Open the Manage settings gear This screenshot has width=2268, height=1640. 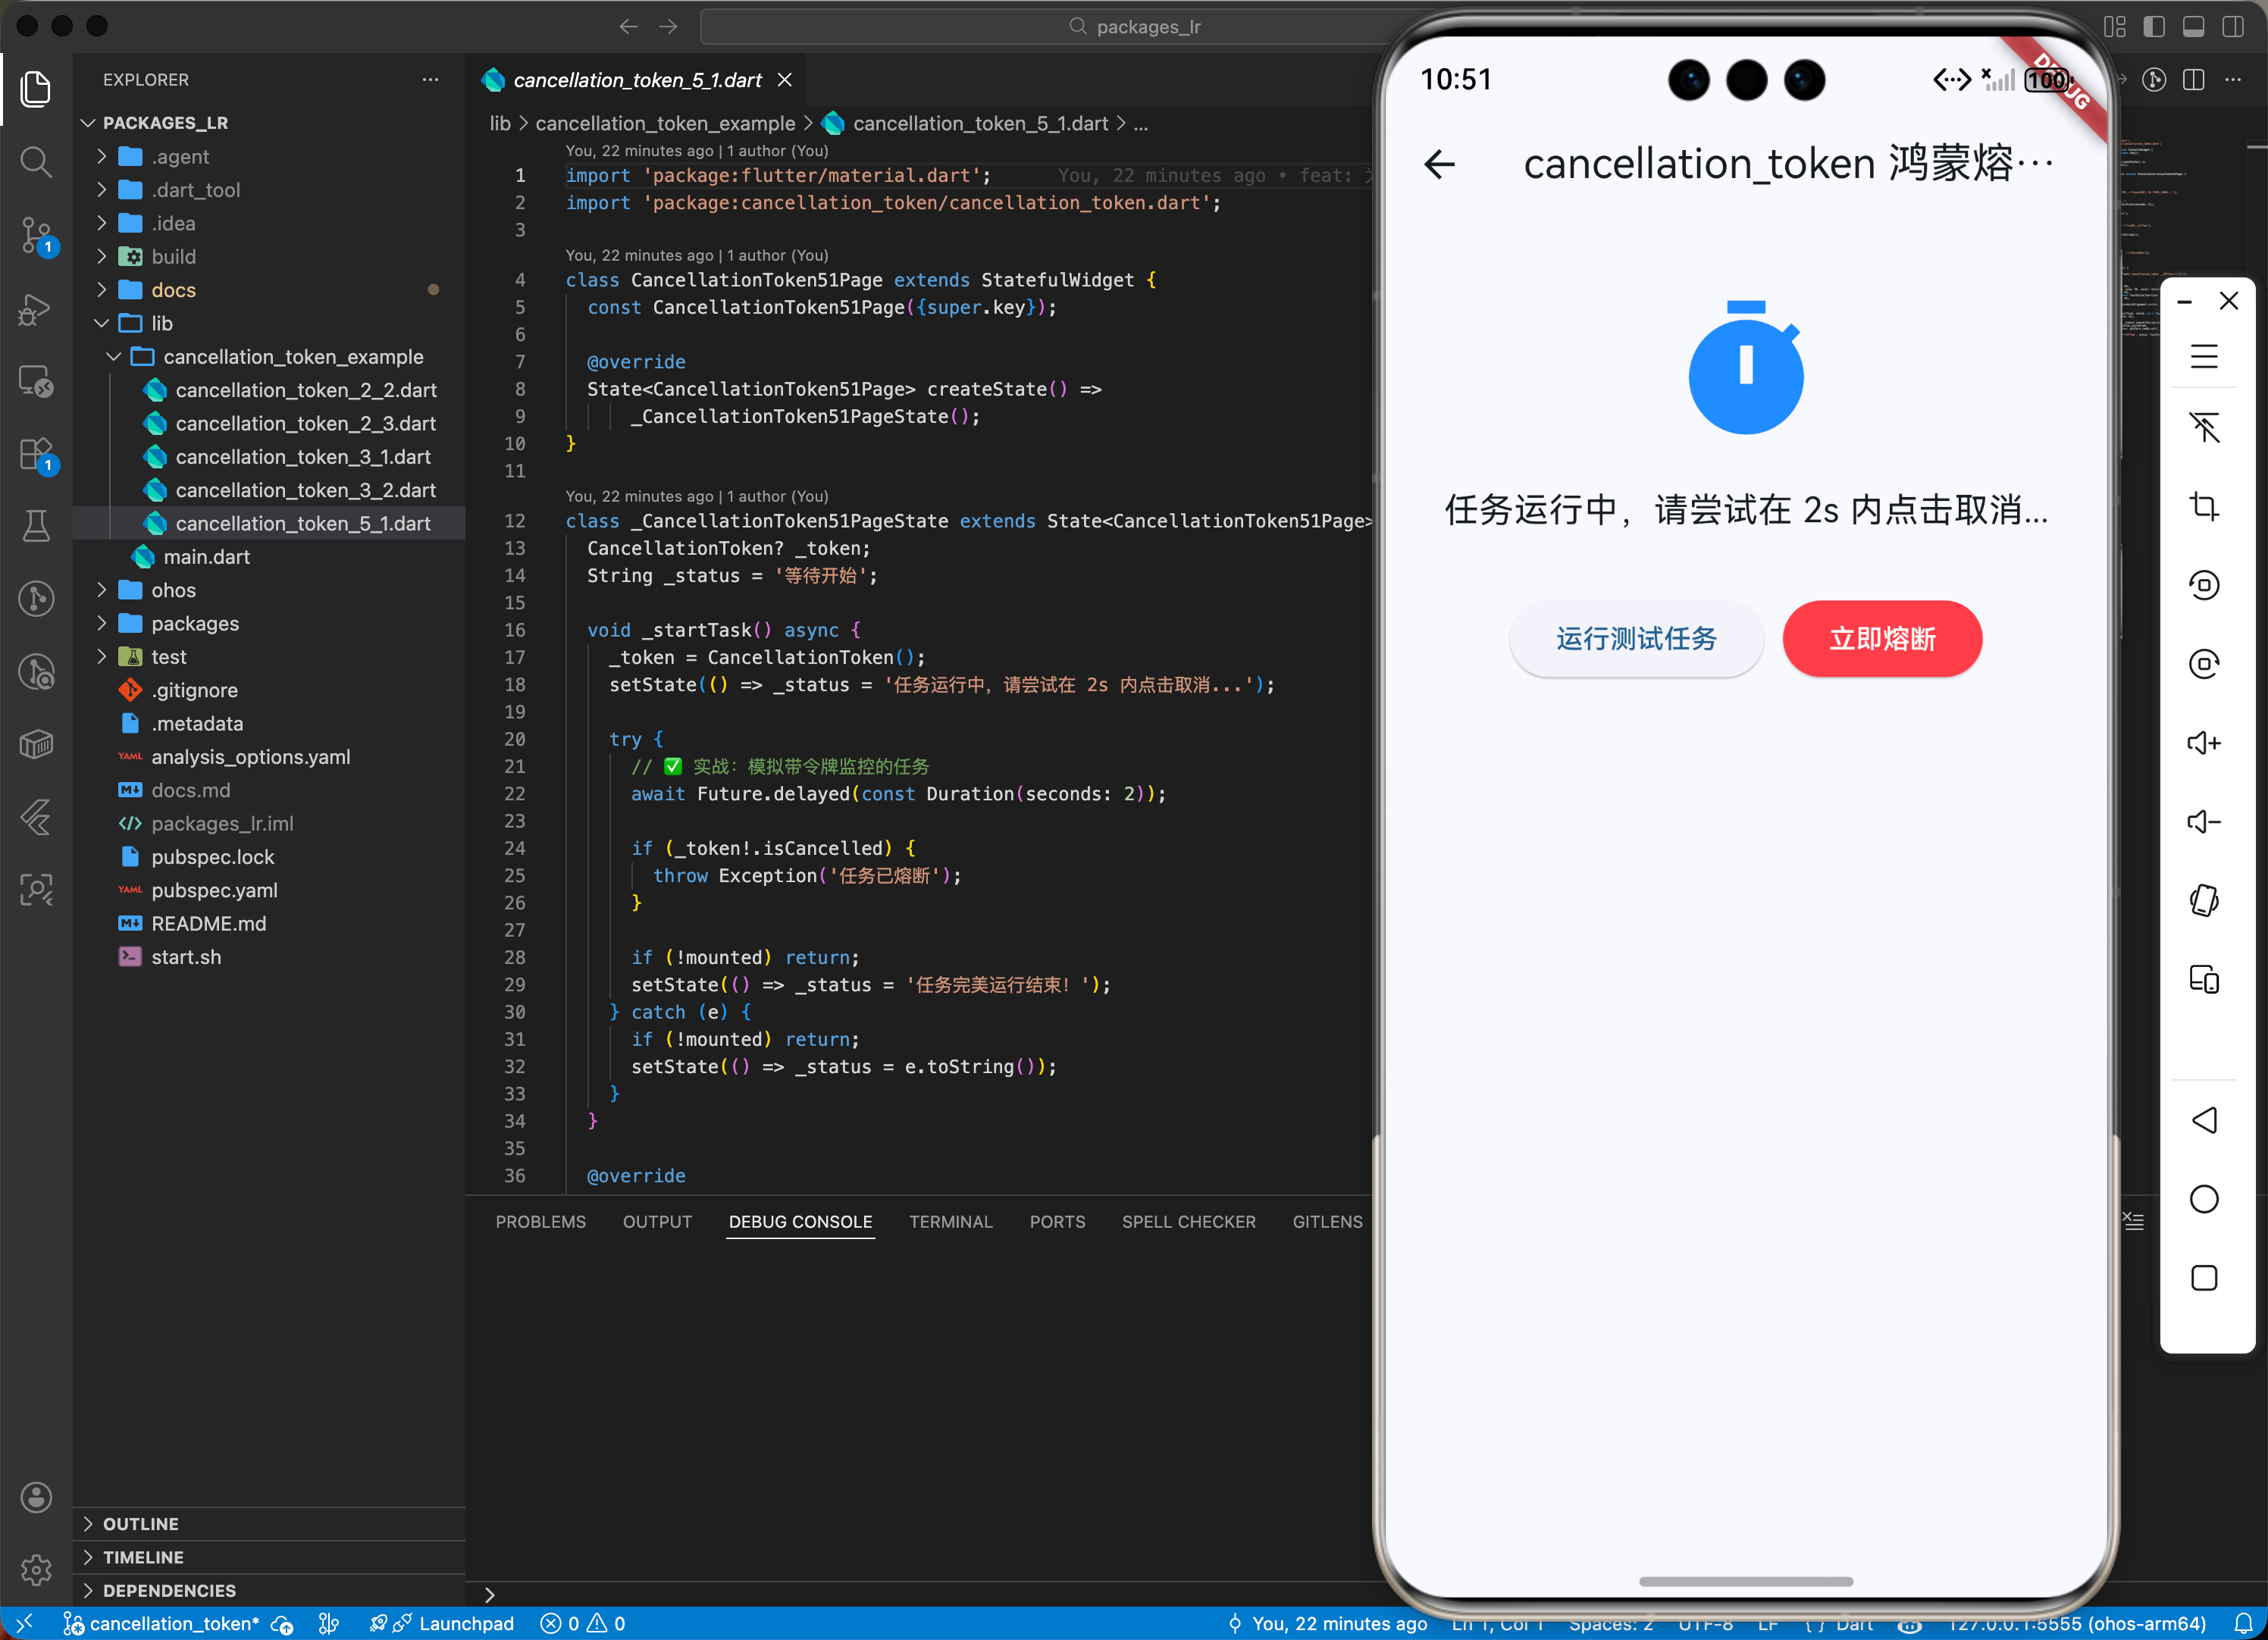36,1569
